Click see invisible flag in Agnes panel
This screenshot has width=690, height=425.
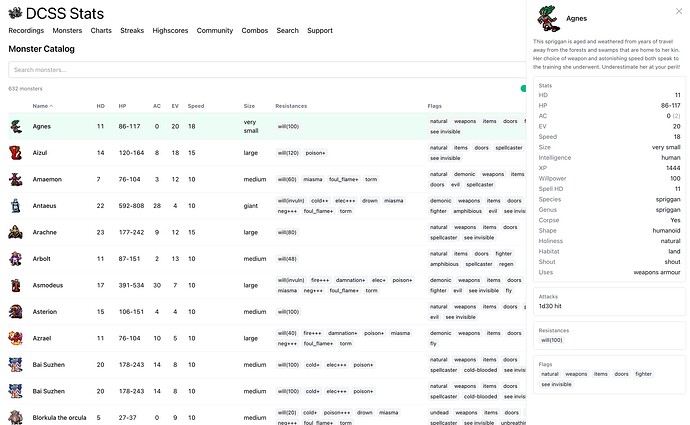pos(556,384)
